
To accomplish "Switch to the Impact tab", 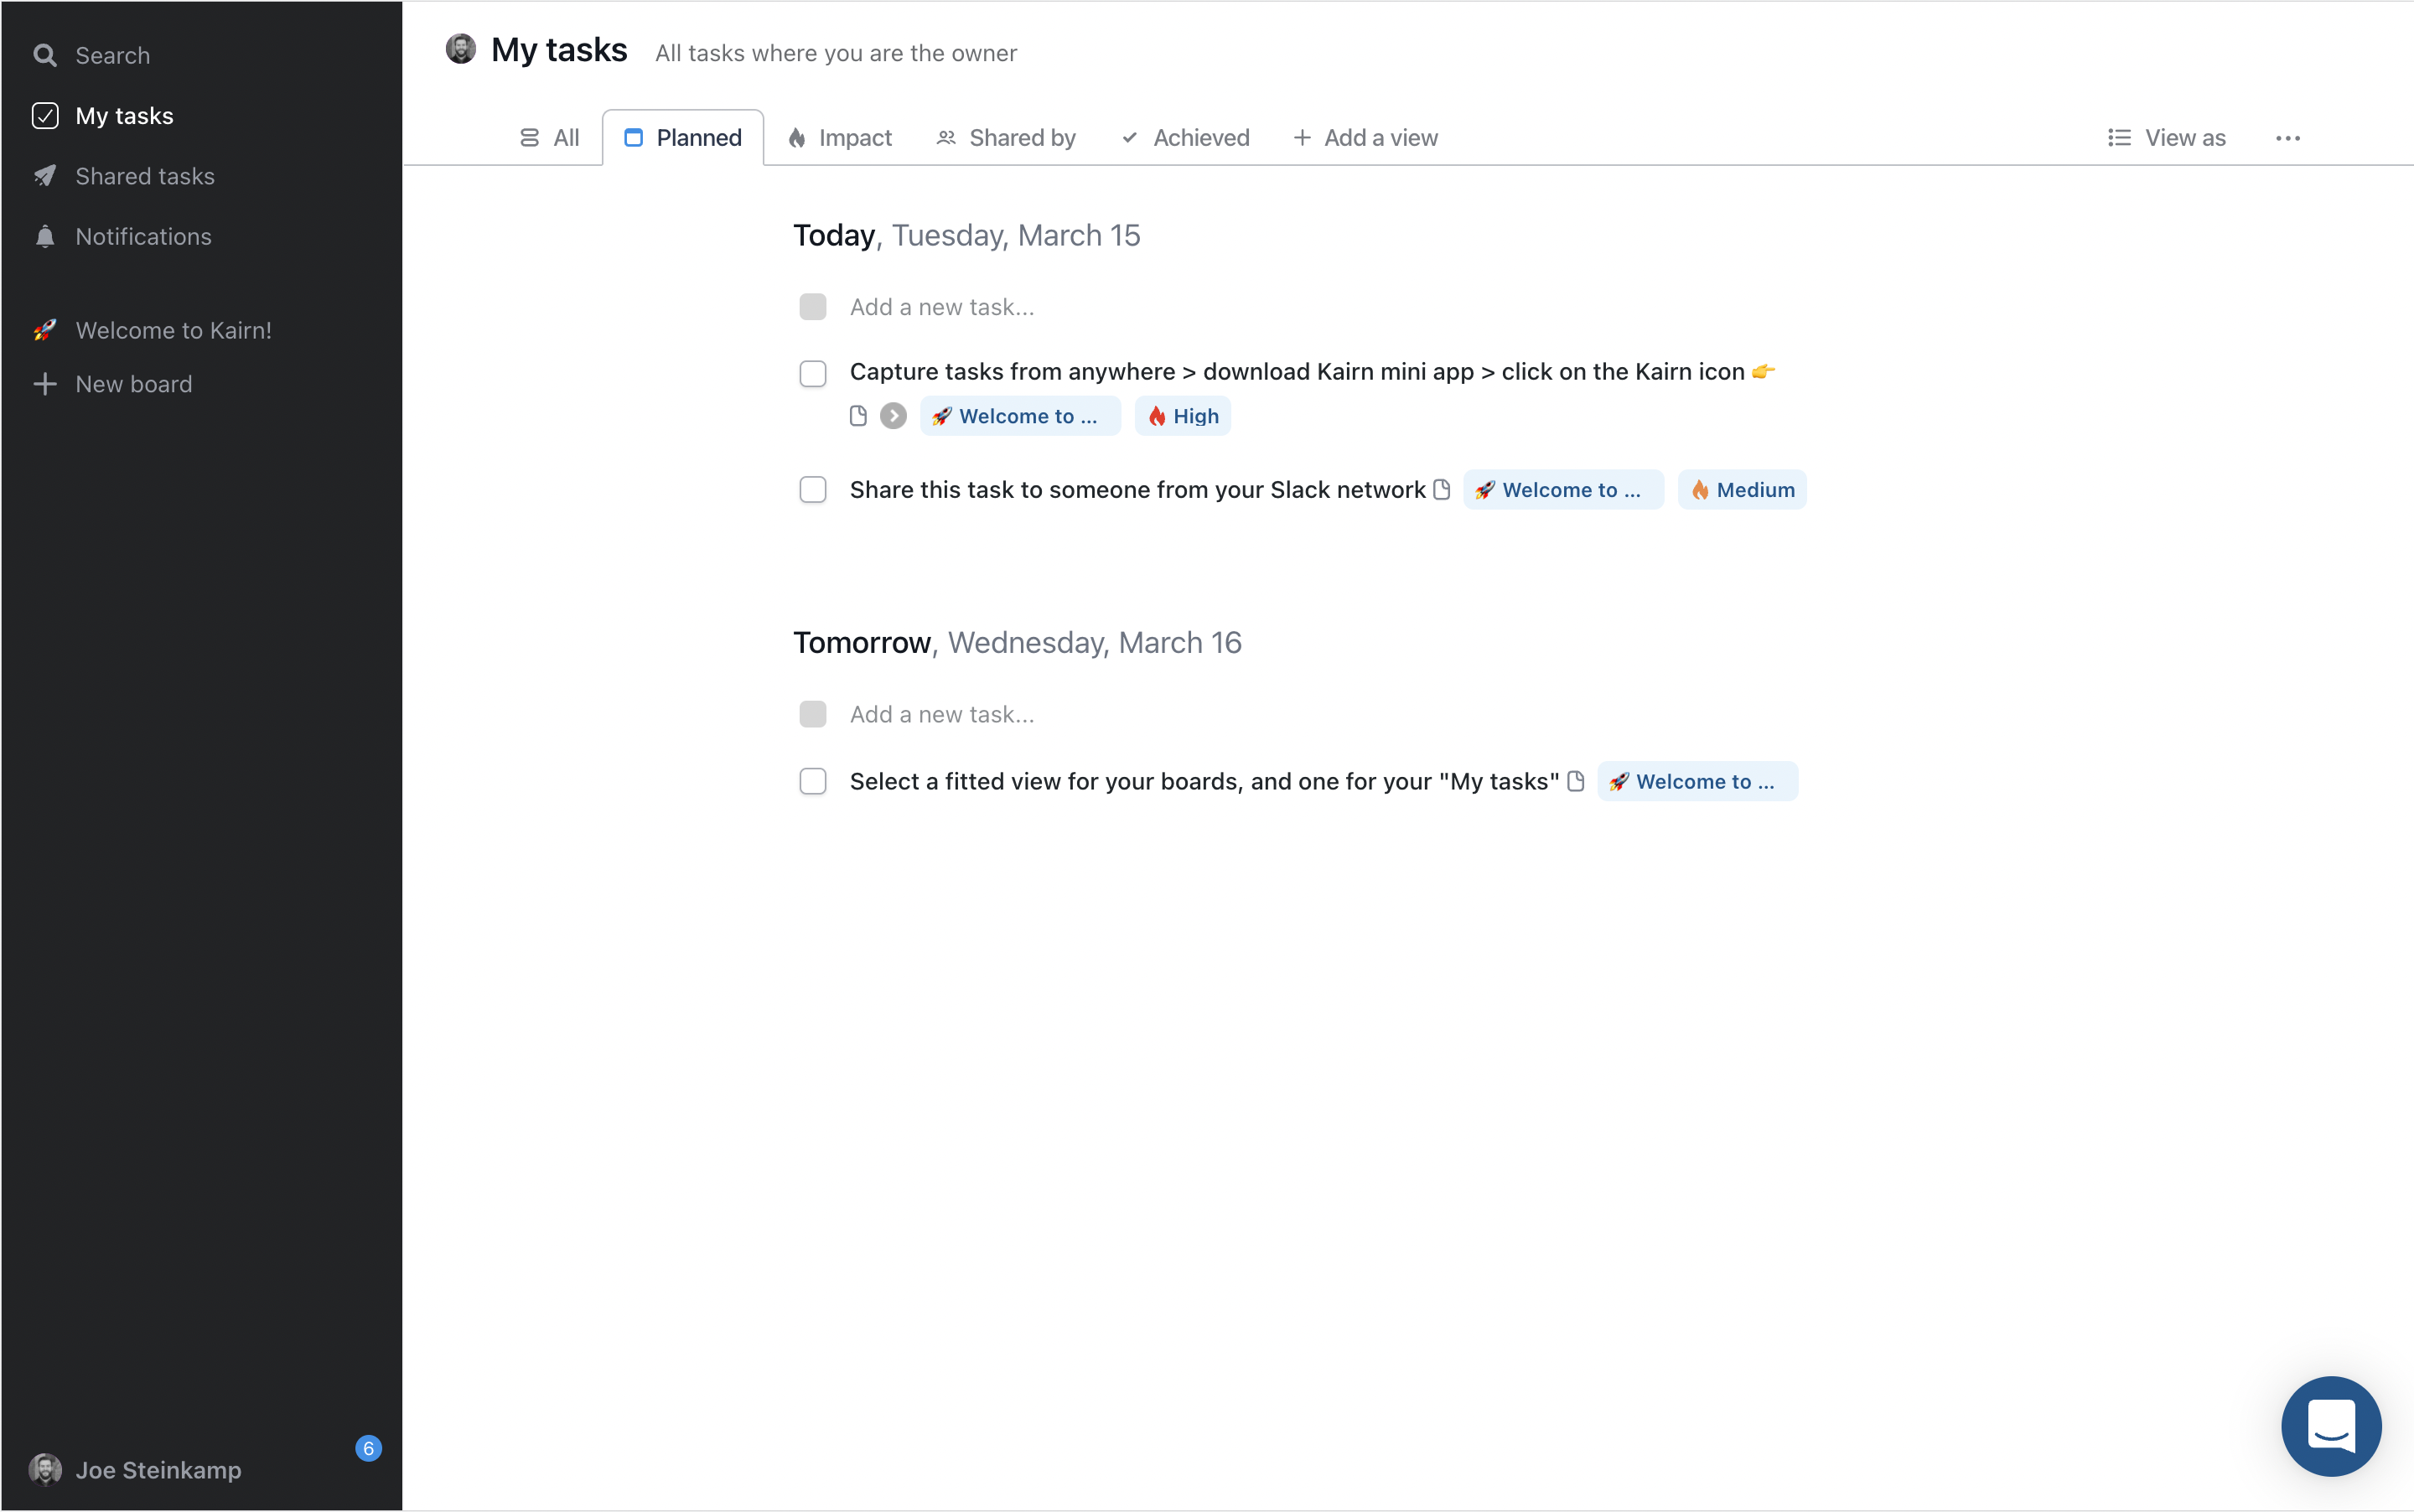I will point(839,138).
